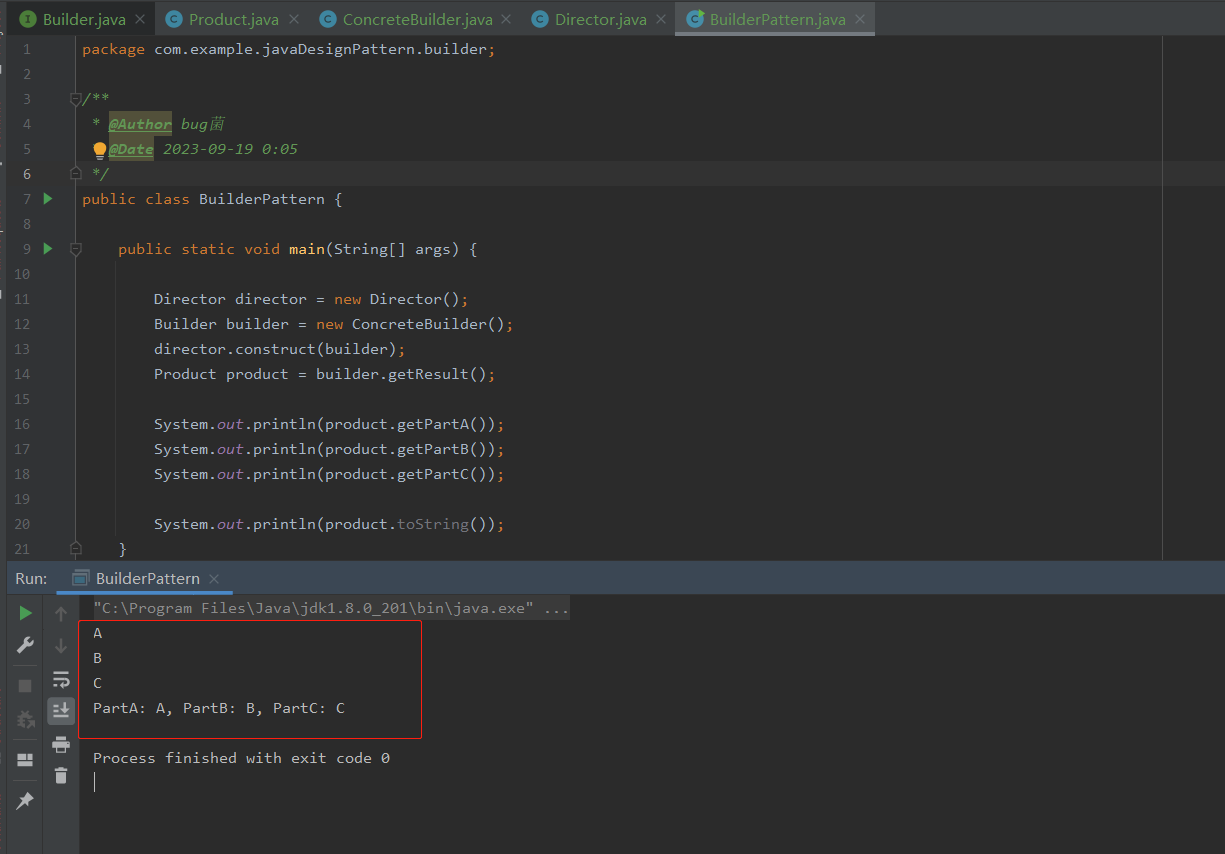Click the yellow intention lightbulb on line 5
The width and height of the screenshot is (1225, 854).
(x=99, y=150)
